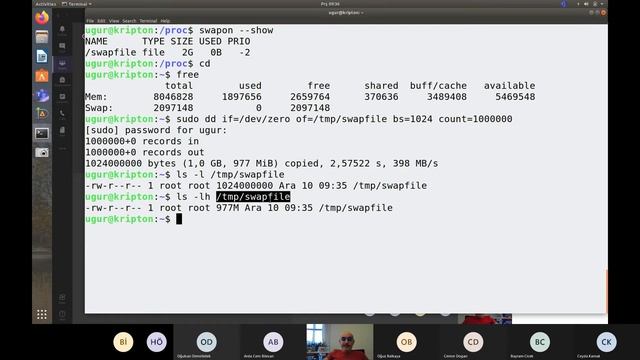
Task: Select the Terminal icon in the dock
Action: [42, 133]
